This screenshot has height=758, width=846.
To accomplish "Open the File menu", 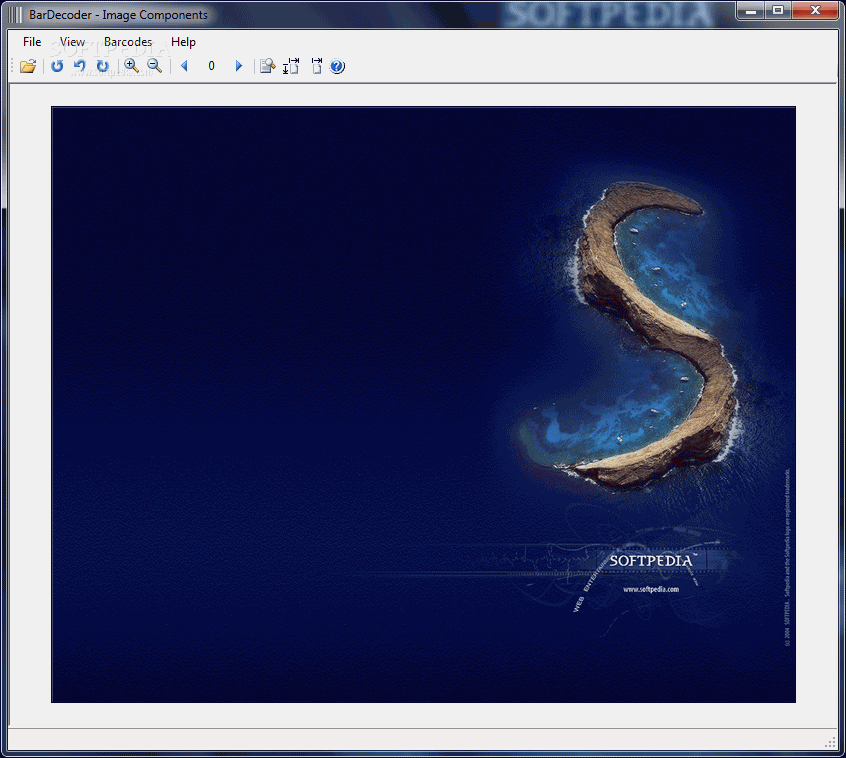I will click(x=32, y=42).
